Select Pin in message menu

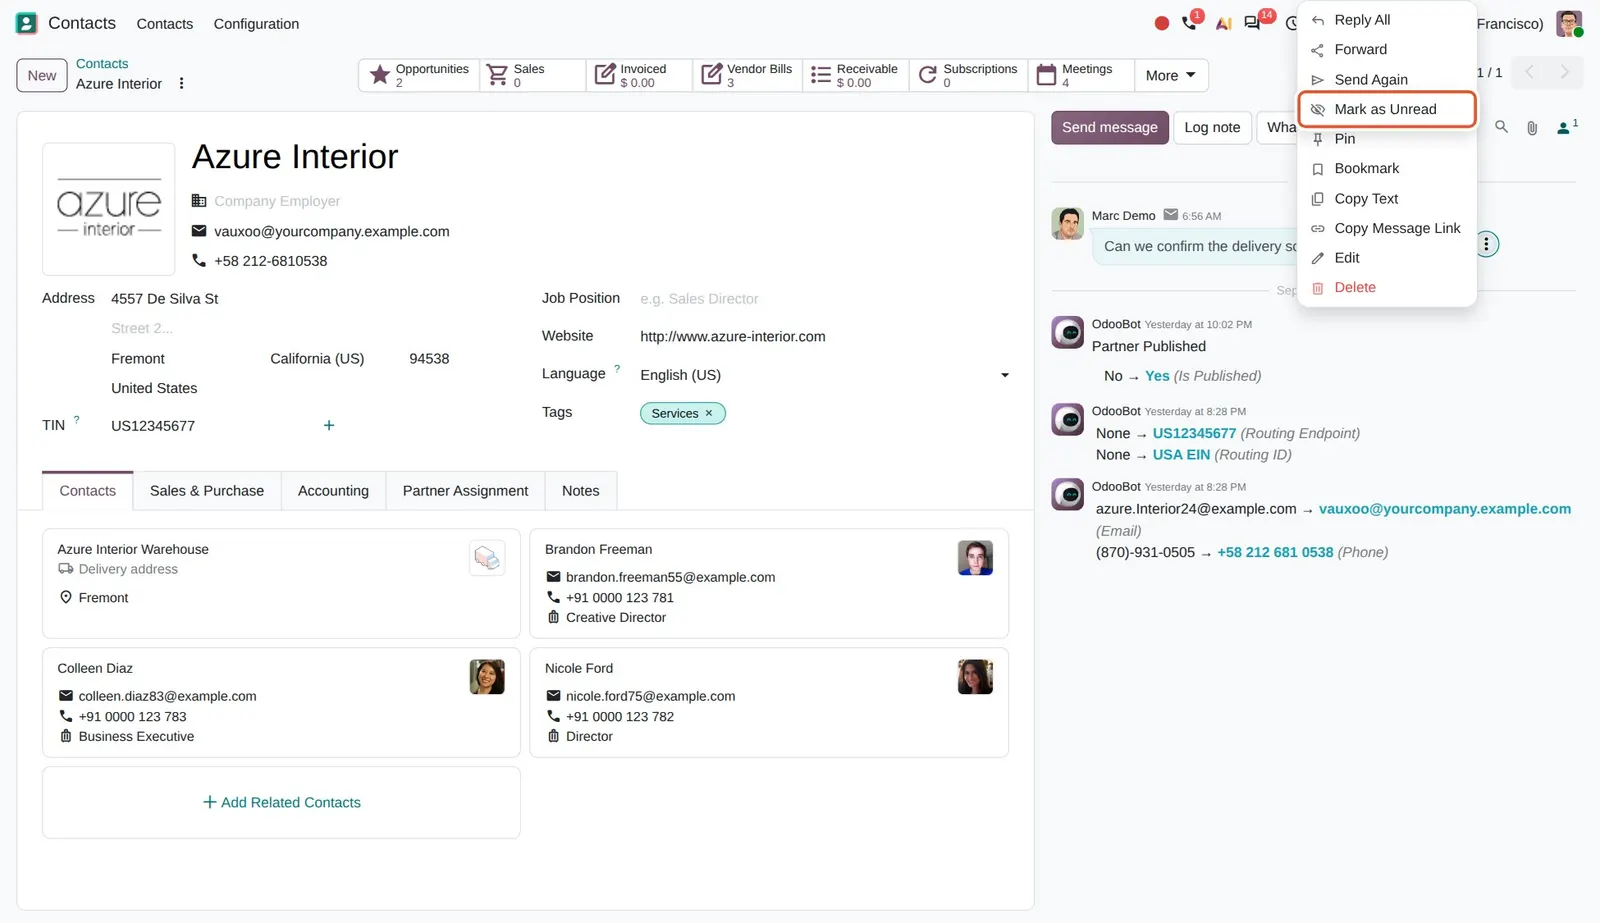click(1387, 139)
